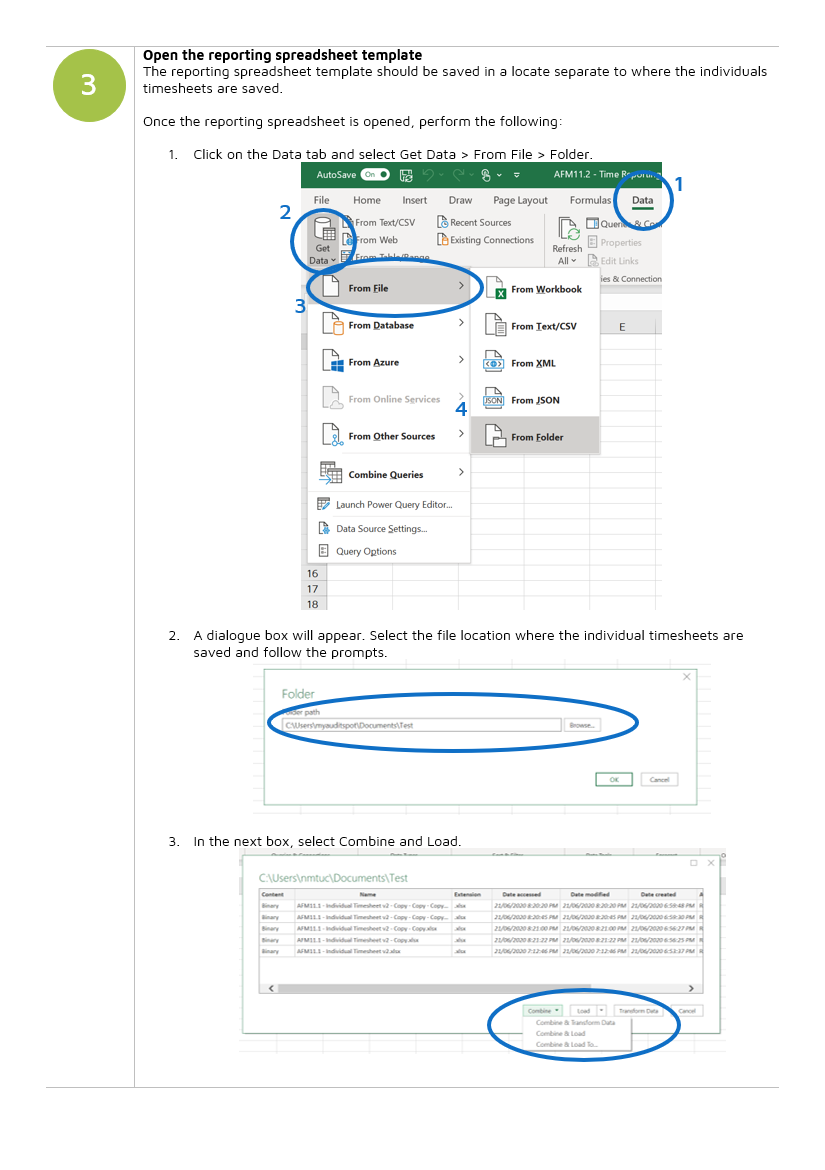Image resolution: width=825 pixels, height=1170 pixels.
Task: Click the Transform Data button
Action: [638, 1010]
